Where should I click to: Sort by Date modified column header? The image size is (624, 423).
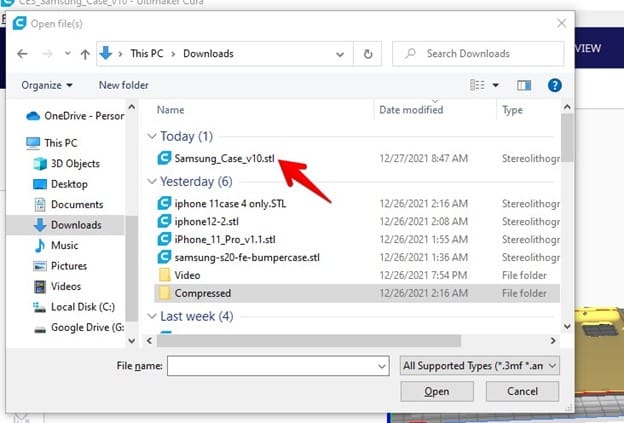tap(411, 110)
